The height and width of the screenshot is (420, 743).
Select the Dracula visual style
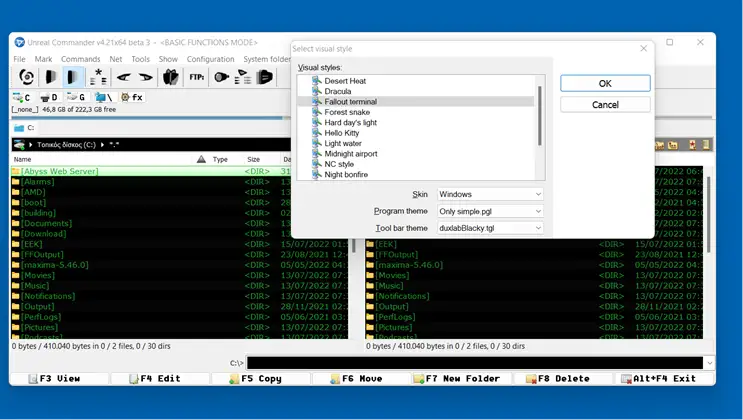pos(338,91)
